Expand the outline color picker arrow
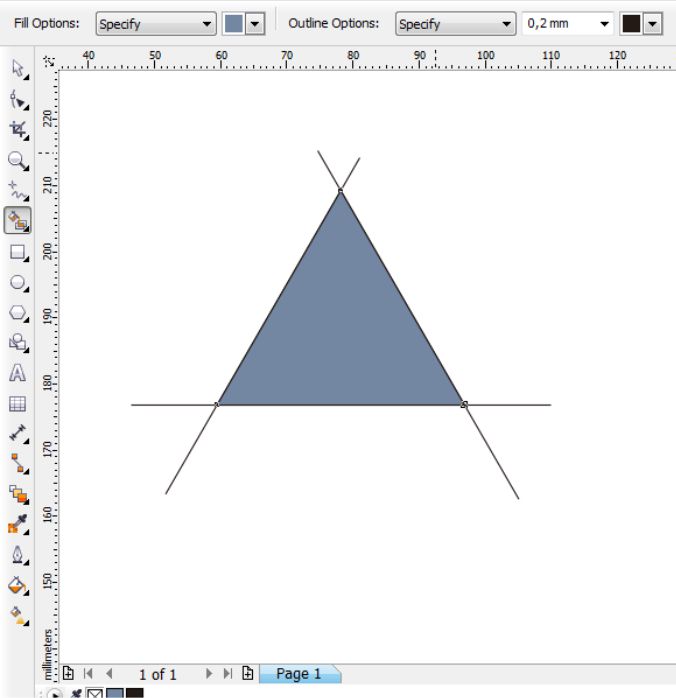Viewport: 676px width, 698px height. pyautogui.click(x=652, y=24)
